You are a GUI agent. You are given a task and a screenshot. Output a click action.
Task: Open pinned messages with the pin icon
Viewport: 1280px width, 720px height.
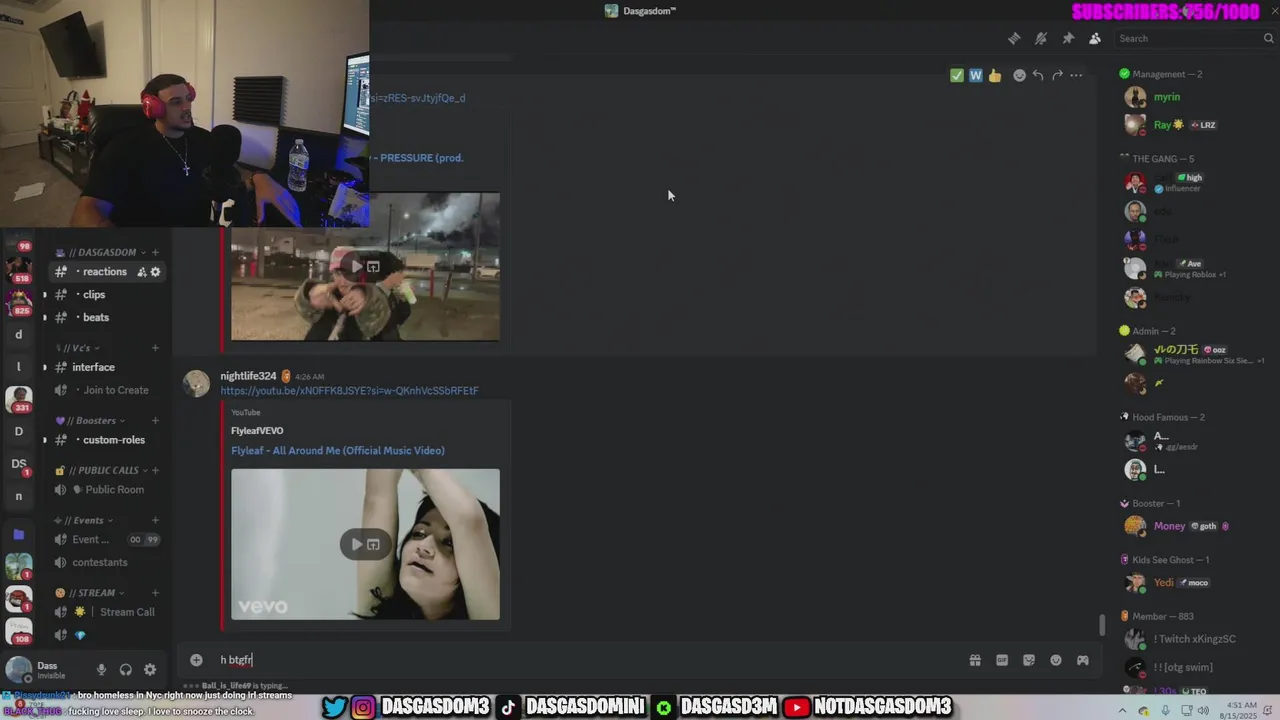pos(1068,38)
